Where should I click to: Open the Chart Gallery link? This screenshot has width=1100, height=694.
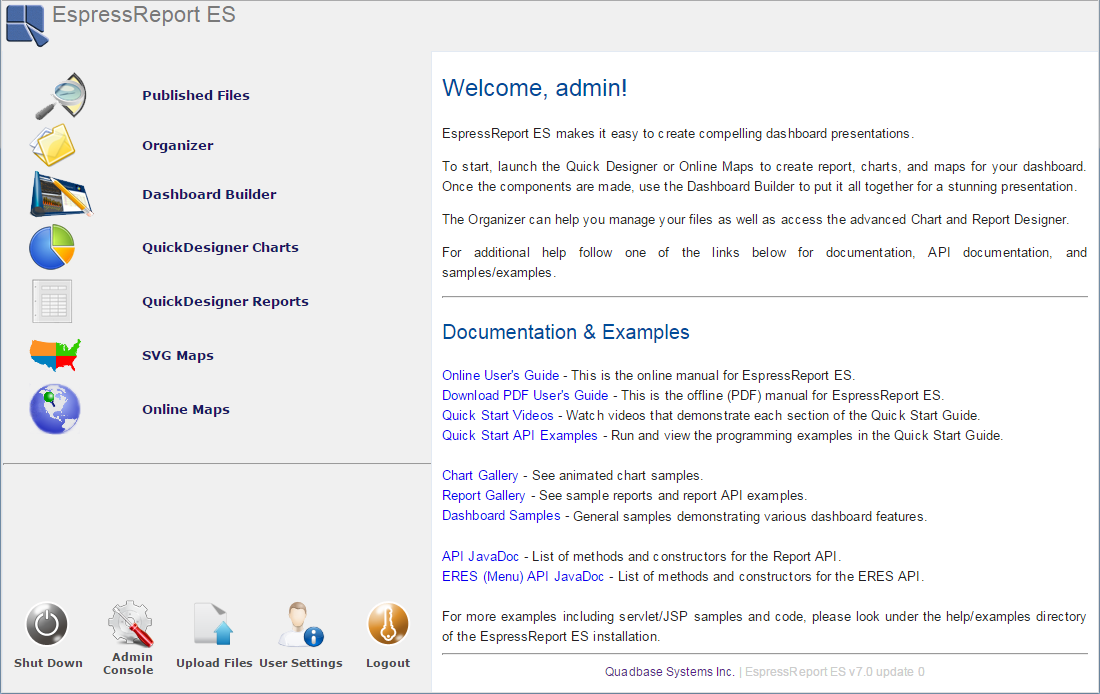pos(480,475)
